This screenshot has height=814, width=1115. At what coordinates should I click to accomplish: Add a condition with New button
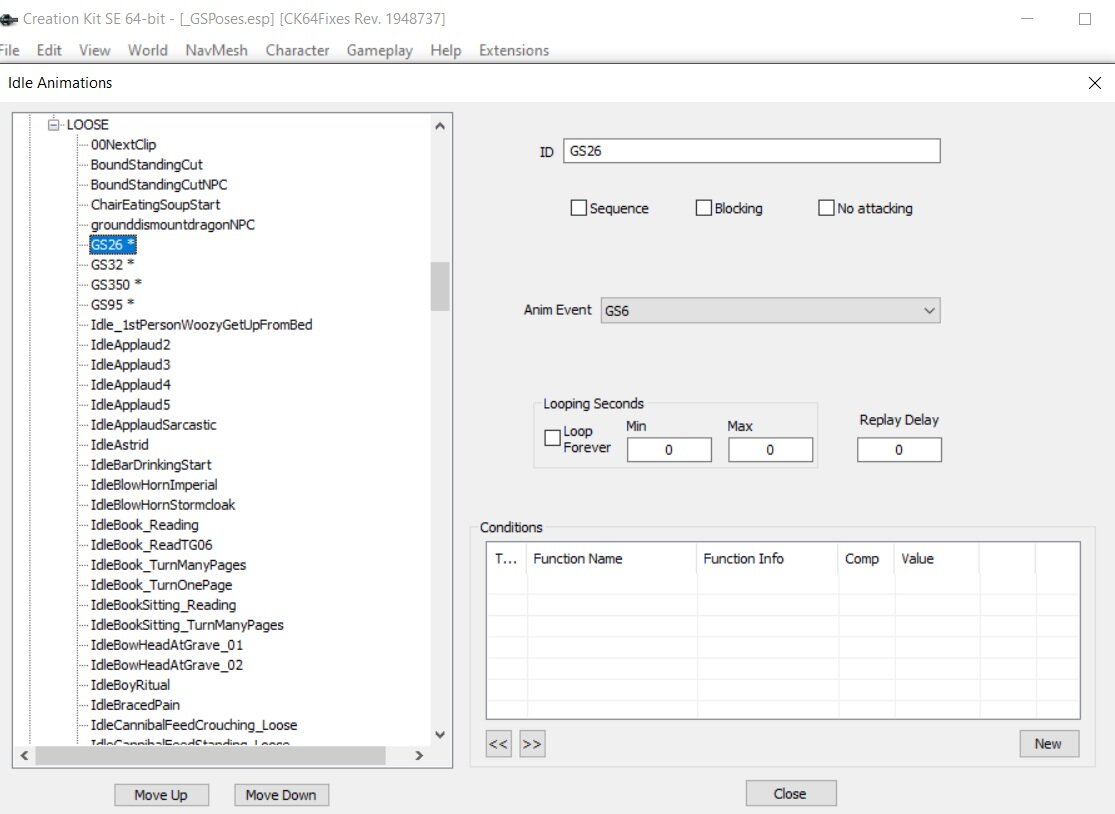[x=1049, y=744]
